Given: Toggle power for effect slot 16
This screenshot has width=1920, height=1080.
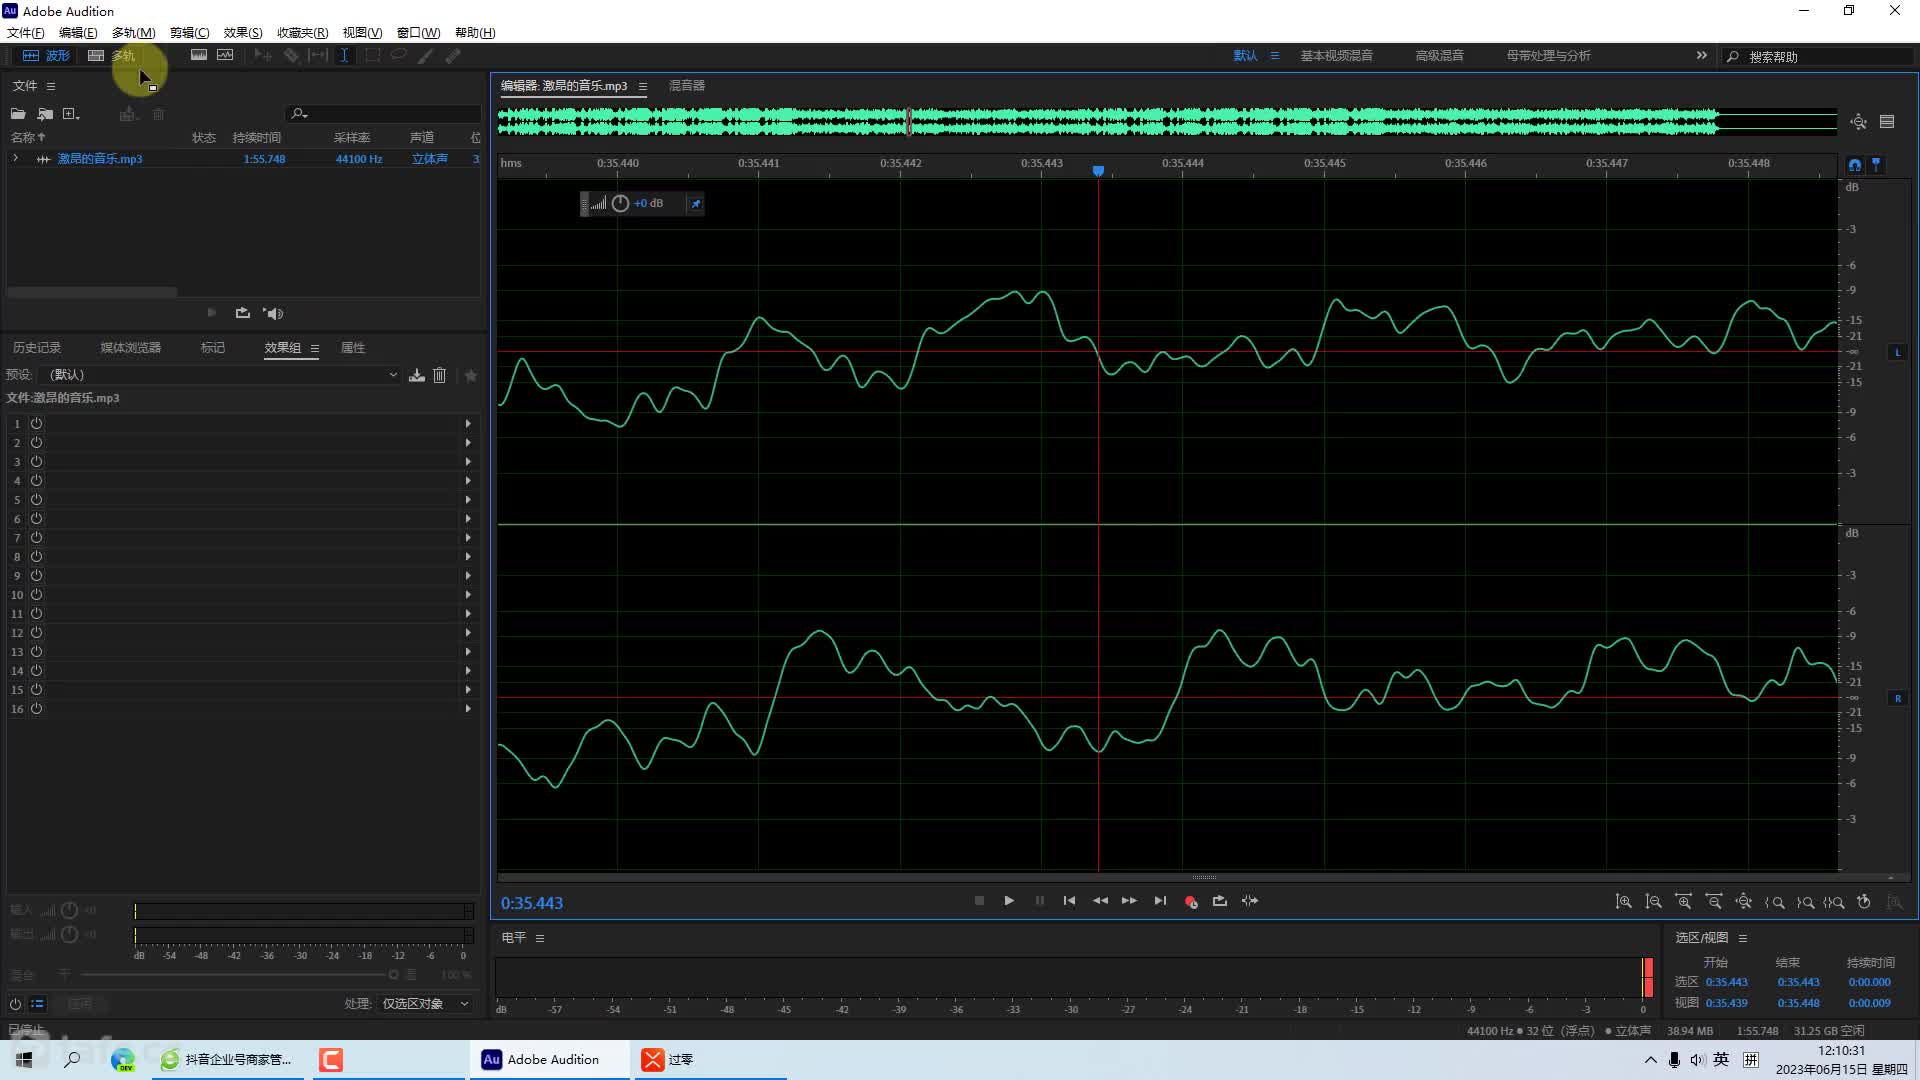Looking at the screenshot, I should [x=36, y=709].
